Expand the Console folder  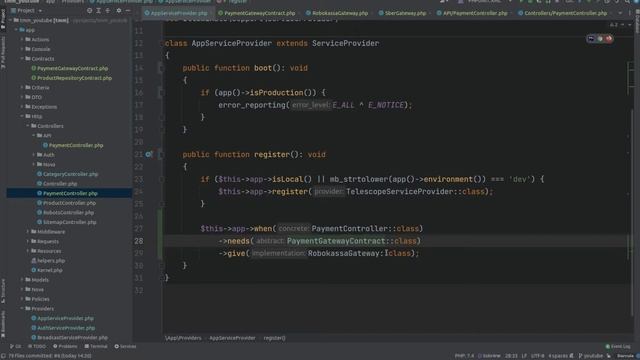[22, 49]
